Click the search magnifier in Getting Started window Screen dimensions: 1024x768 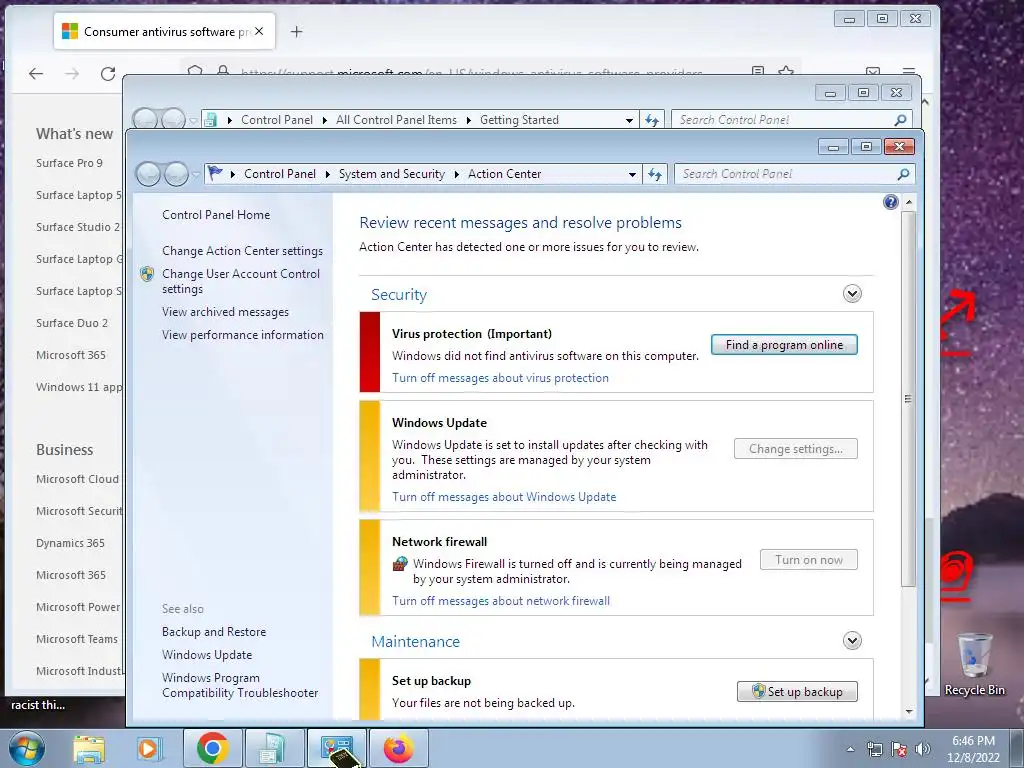pos(901,120)
